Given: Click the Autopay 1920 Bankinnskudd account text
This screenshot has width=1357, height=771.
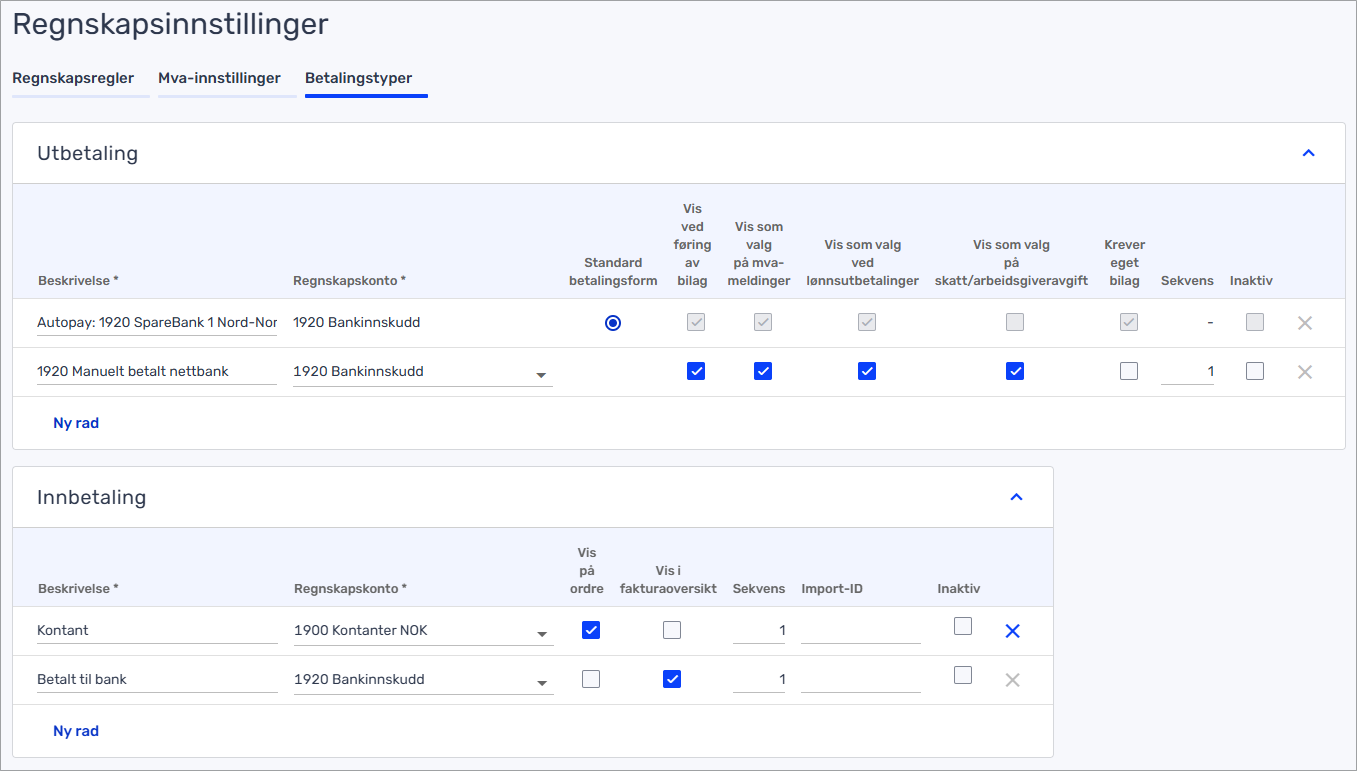Looking at the screenshot, I should click(357, 323).
